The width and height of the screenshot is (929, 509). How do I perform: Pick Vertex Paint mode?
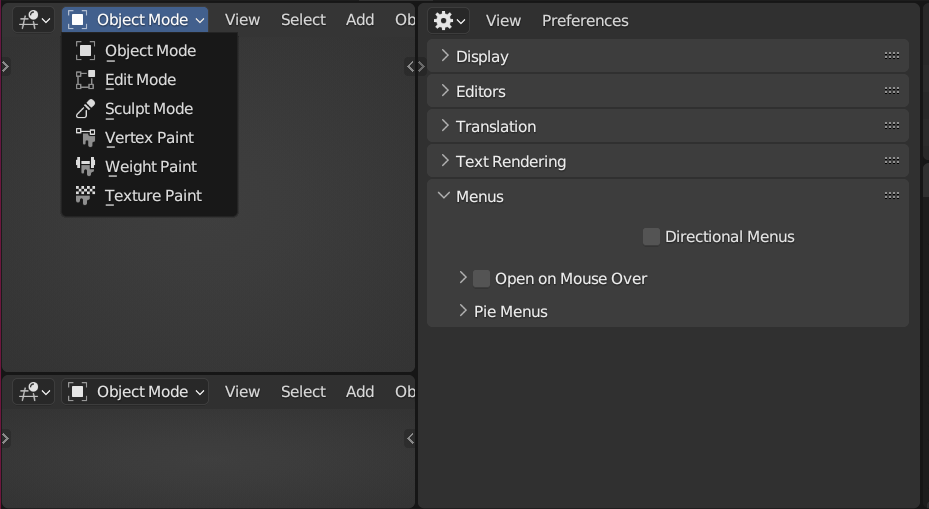tap(149, 138)
